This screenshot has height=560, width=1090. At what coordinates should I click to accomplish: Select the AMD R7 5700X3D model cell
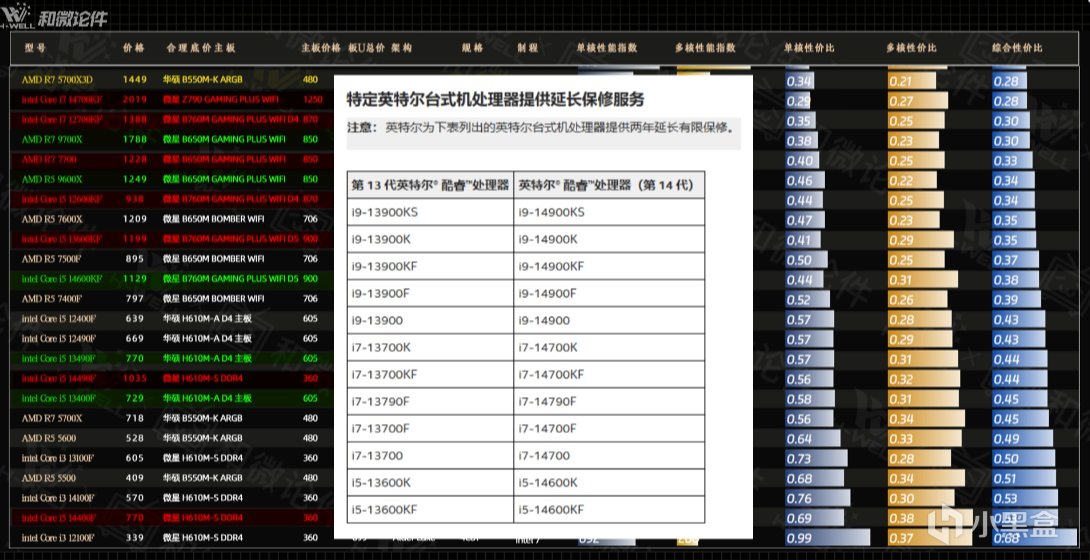(x=57, y=80)
